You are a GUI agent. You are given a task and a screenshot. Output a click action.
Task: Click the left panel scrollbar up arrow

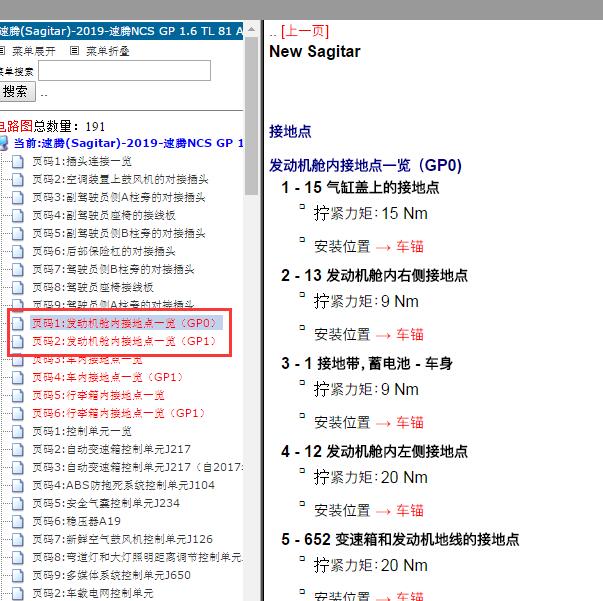[252, 29]
